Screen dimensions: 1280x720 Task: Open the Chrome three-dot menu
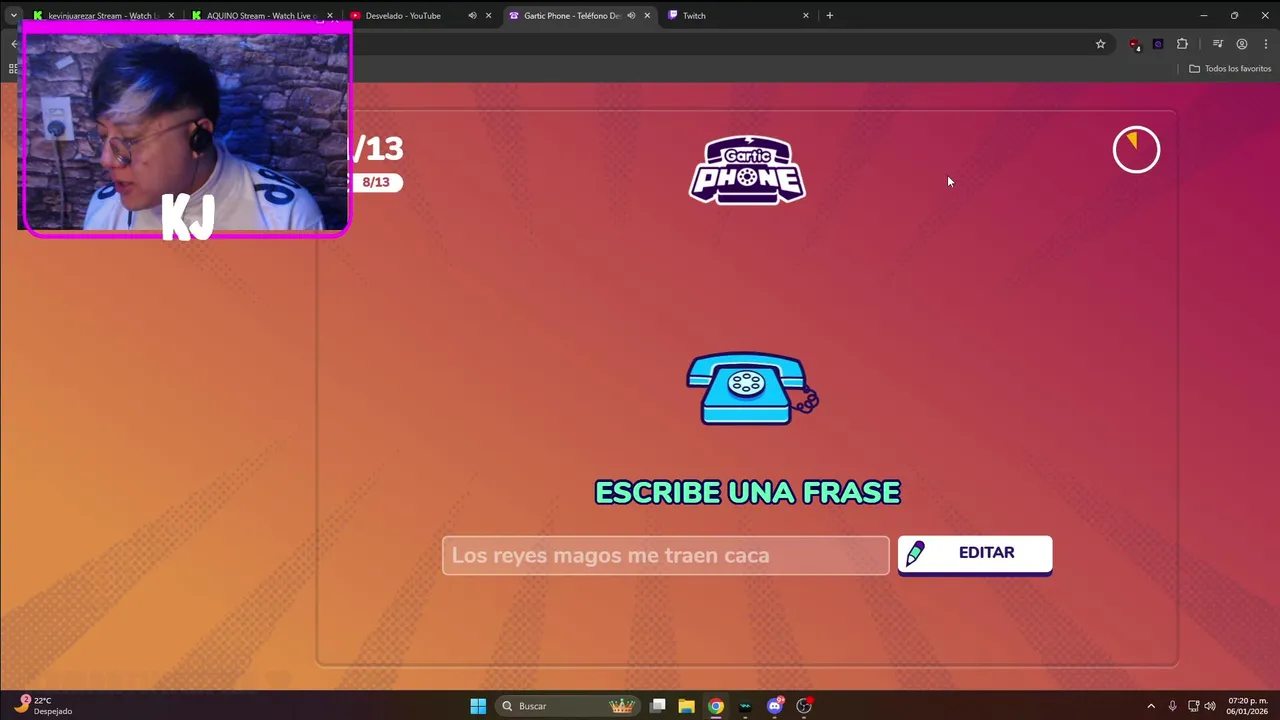[1265, 44]
